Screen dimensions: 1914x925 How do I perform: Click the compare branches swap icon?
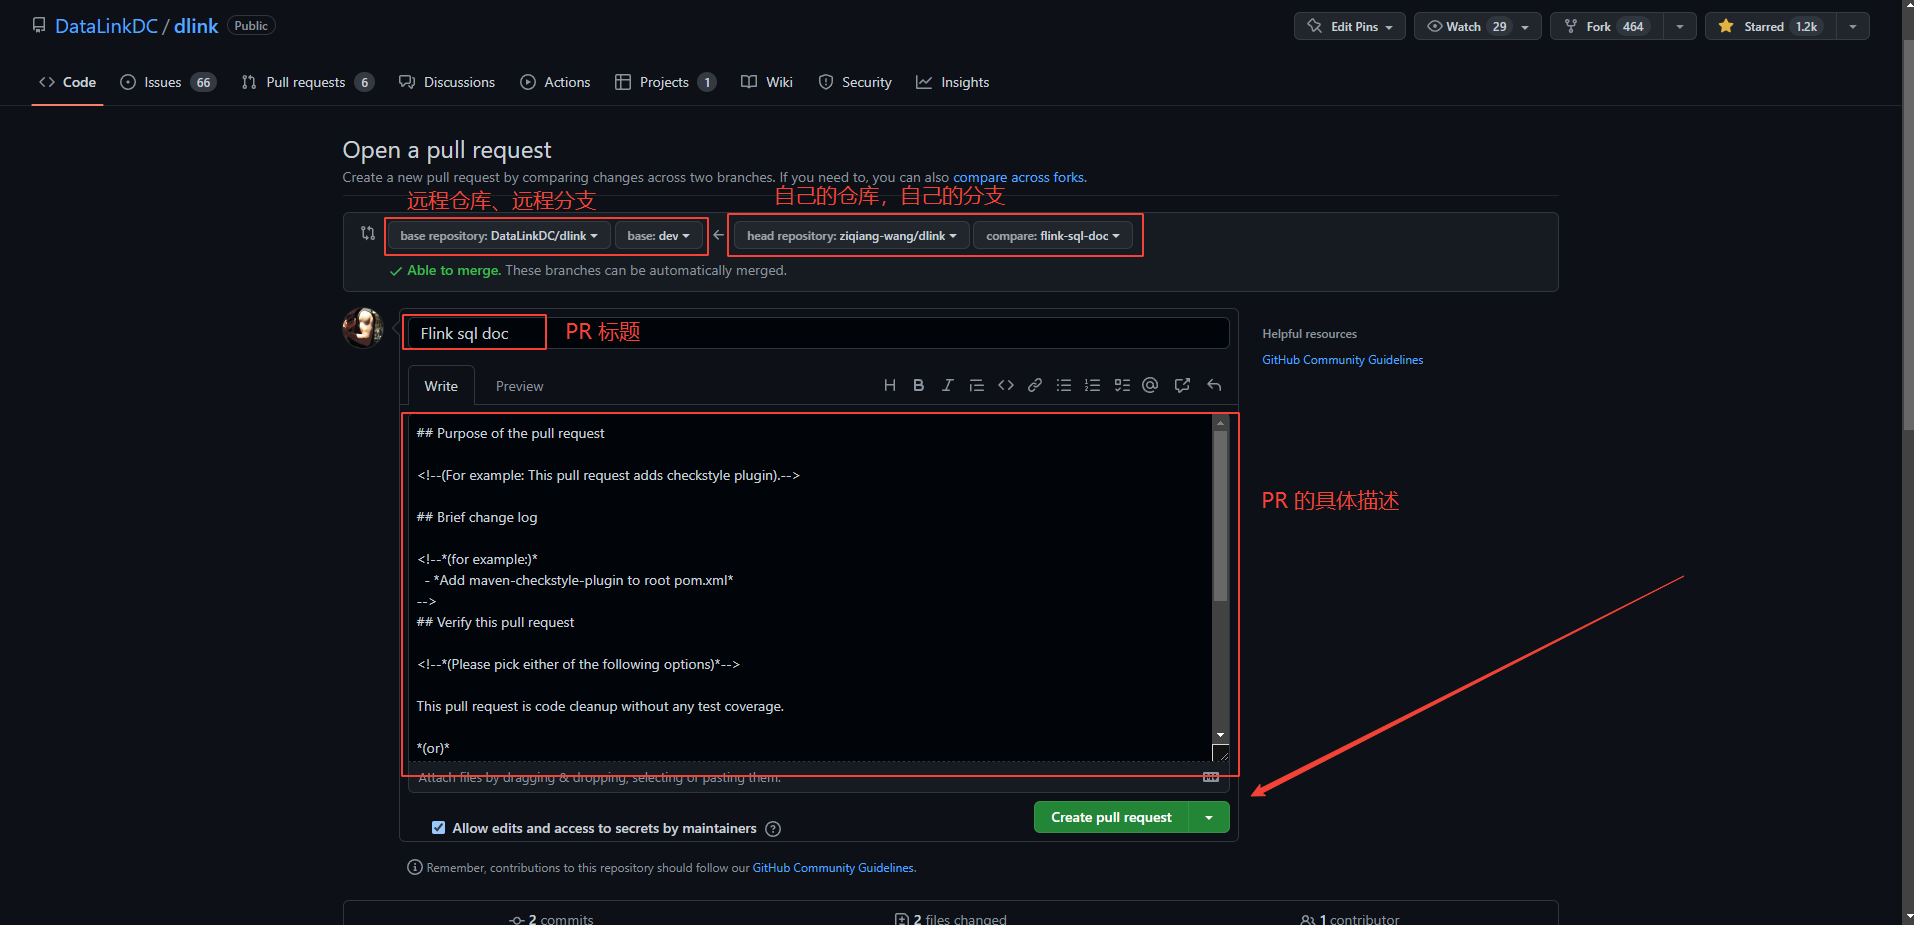[x=368, y=233]
